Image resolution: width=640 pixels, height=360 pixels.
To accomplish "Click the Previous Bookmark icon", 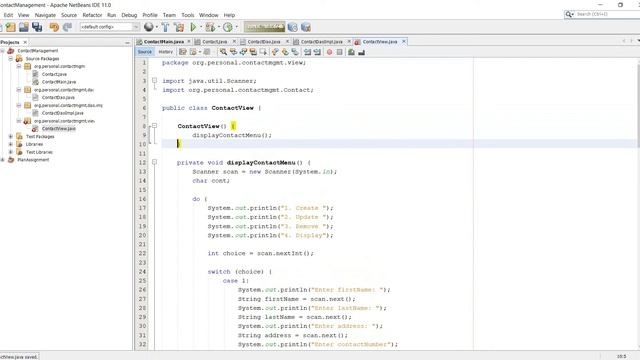I will point(275,52).
